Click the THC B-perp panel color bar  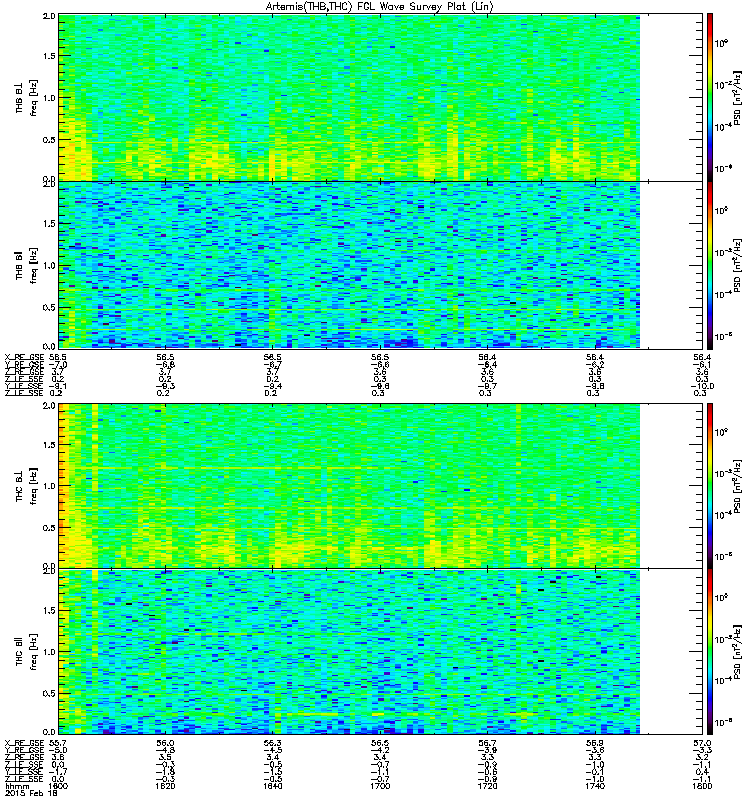click(710, 486)
